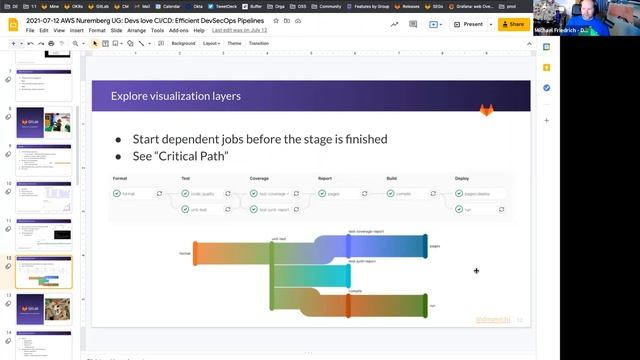Select the slide 10 thumbnail

point(44,197)
